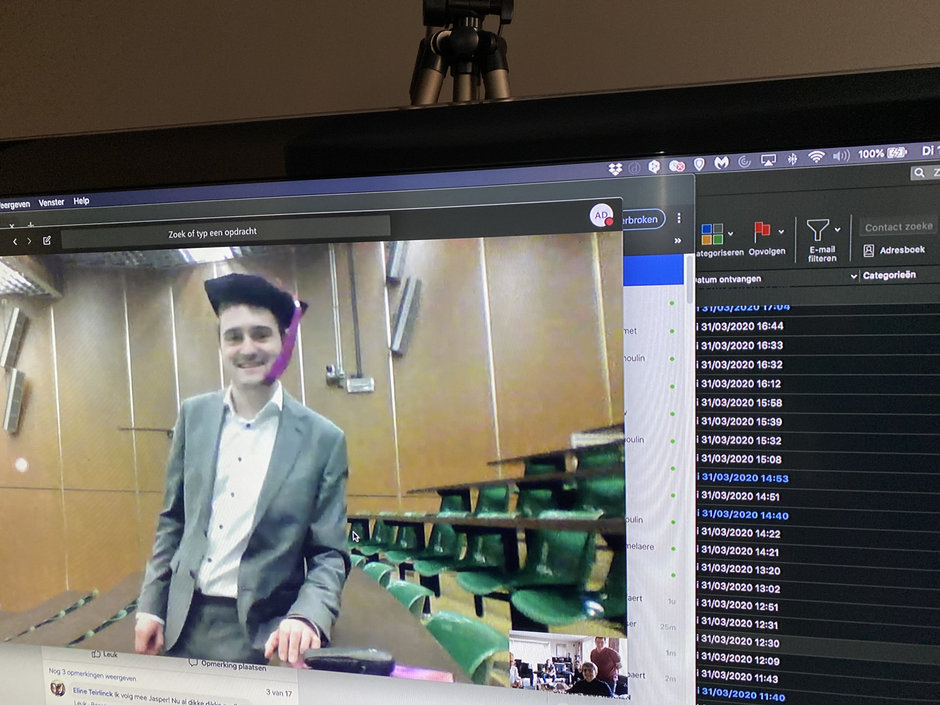This screenshot has height=705, width=940.
Task: Click the Dropbox icon in the menu bar
Action: tap(613, 167)
